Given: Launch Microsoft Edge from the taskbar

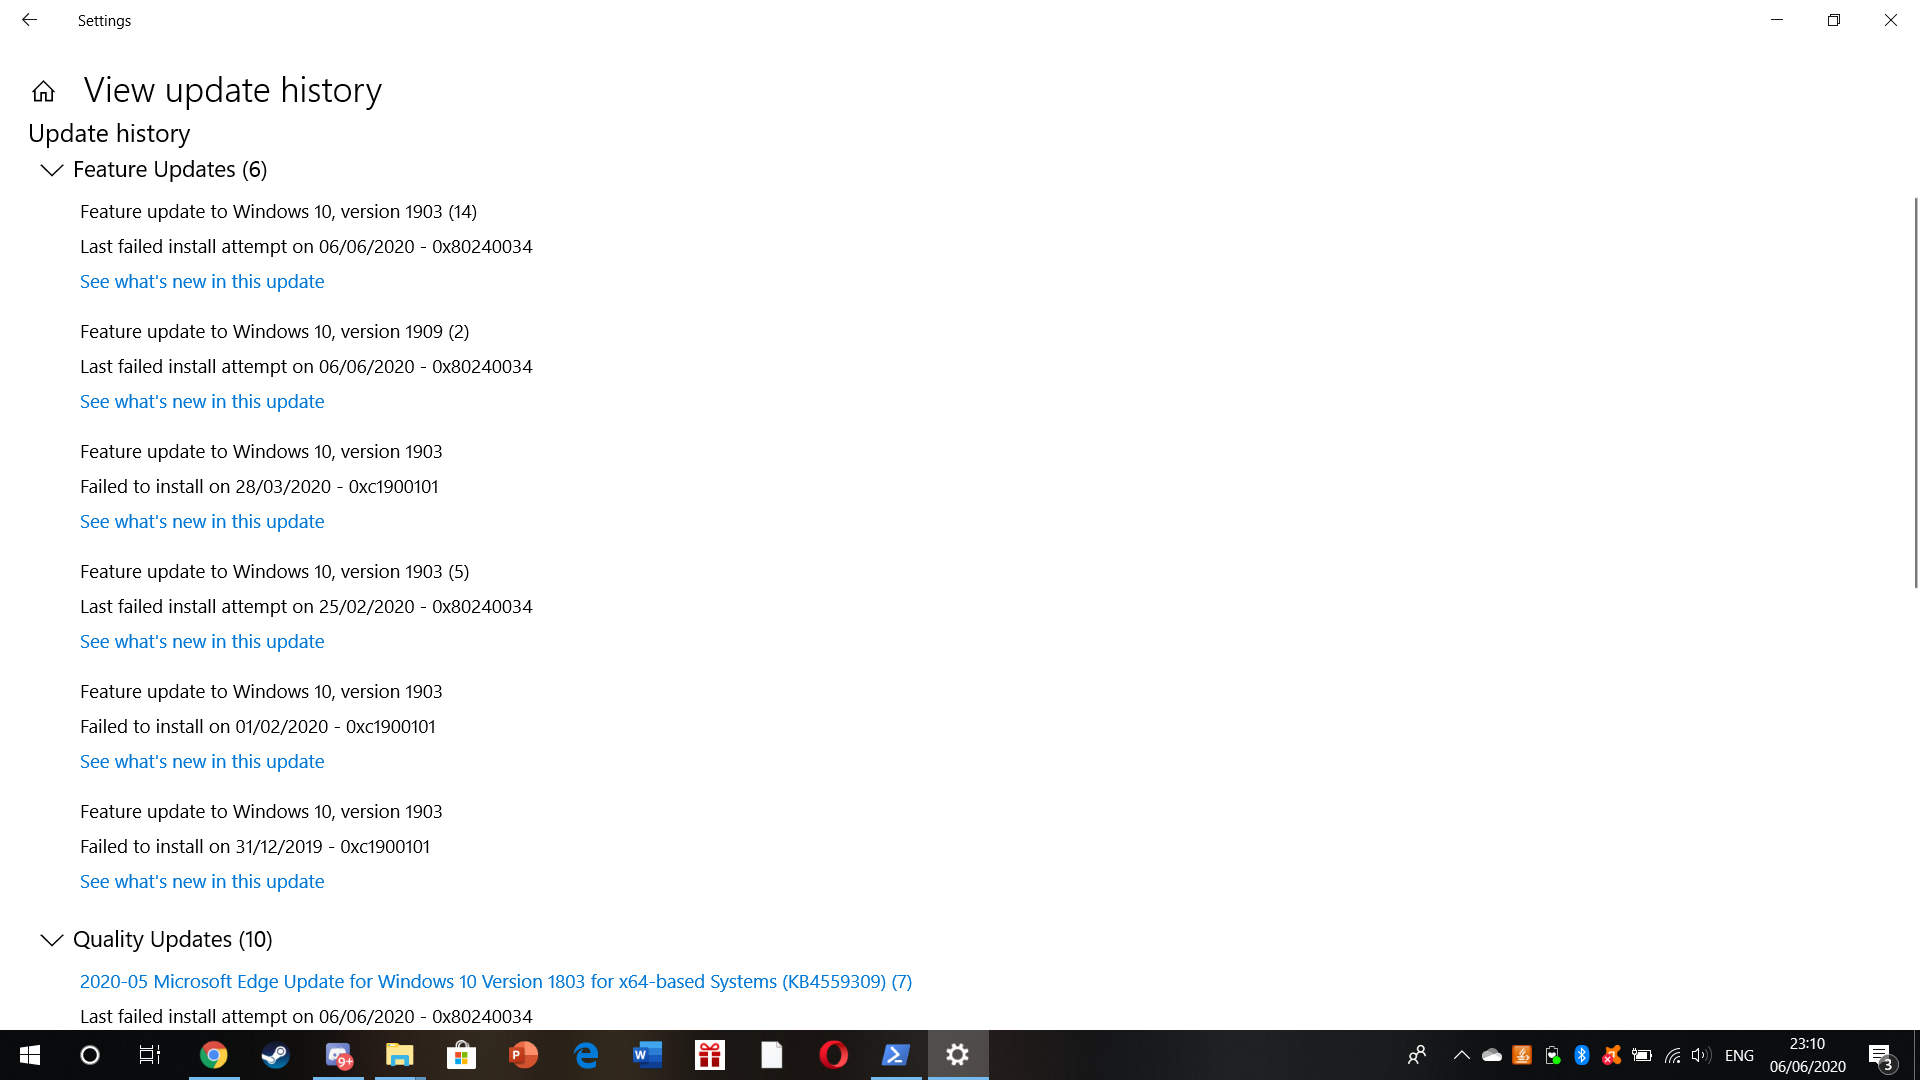Looking at the screenshot, I should tap(586, 1055).
